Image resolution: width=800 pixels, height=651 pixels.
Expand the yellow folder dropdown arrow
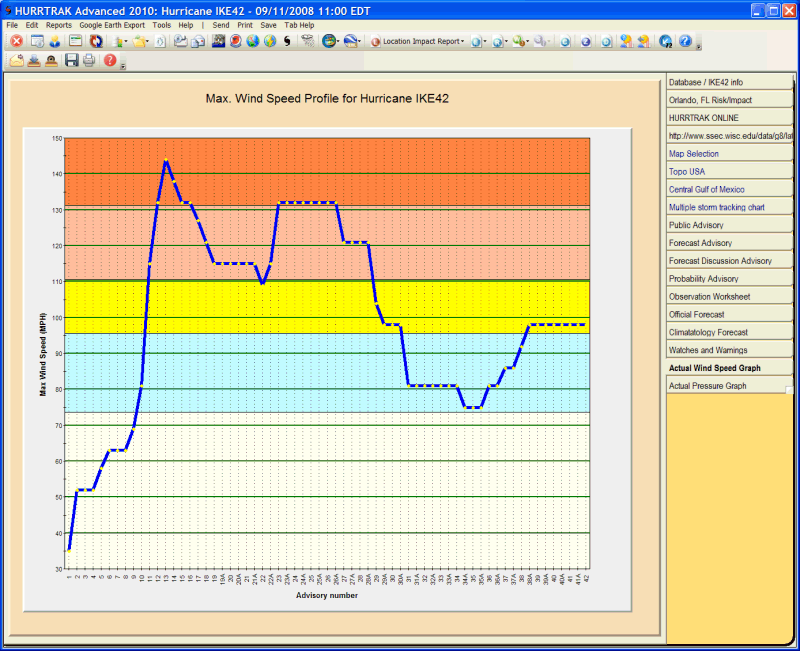pos(149,42)
